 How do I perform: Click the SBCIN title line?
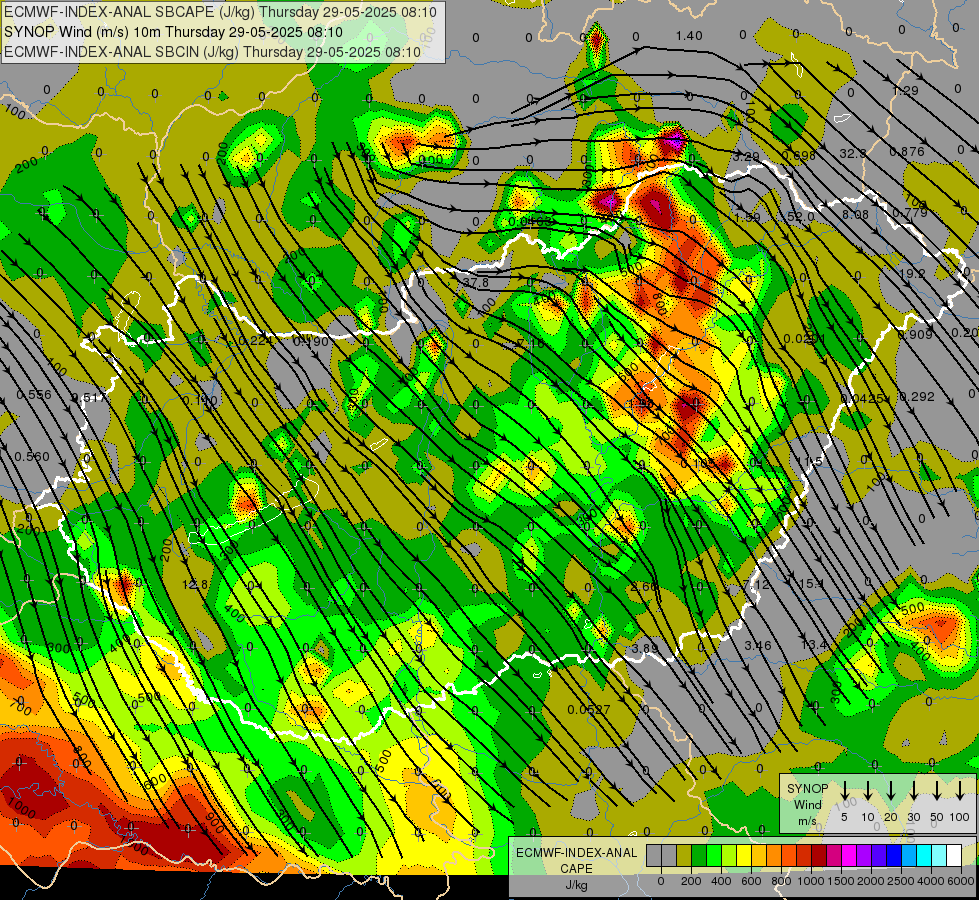pos(213,52)
